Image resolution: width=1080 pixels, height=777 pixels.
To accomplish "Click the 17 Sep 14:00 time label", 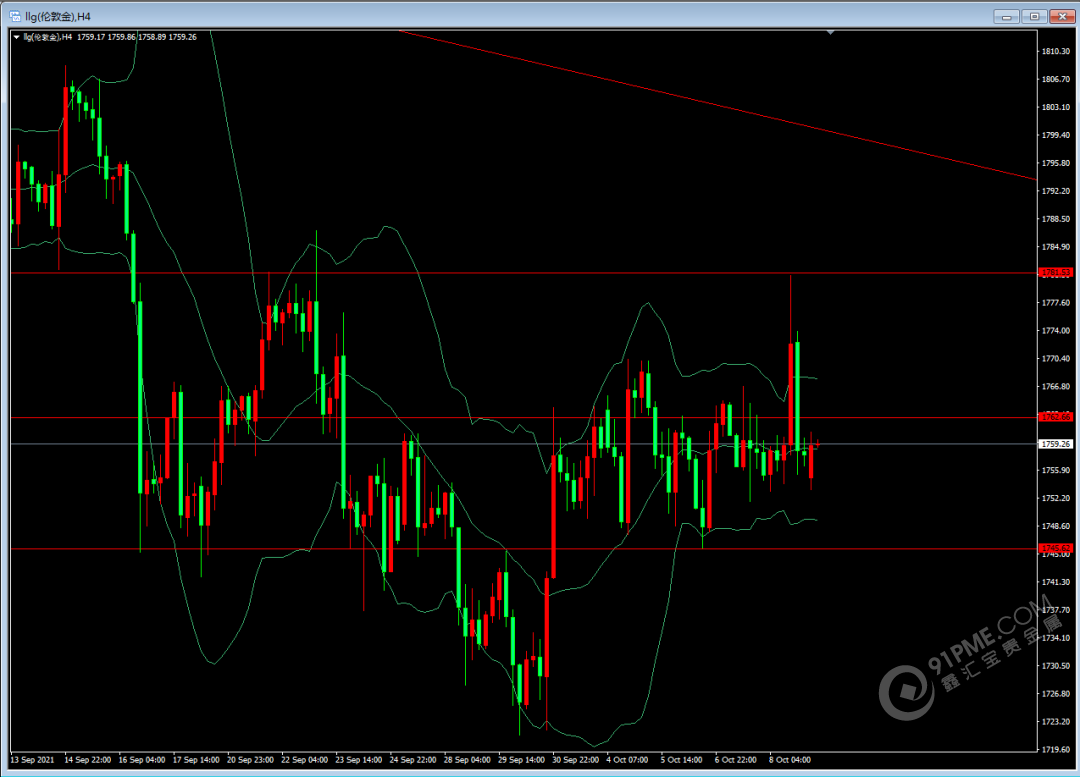I will click(x=196, y=760).
